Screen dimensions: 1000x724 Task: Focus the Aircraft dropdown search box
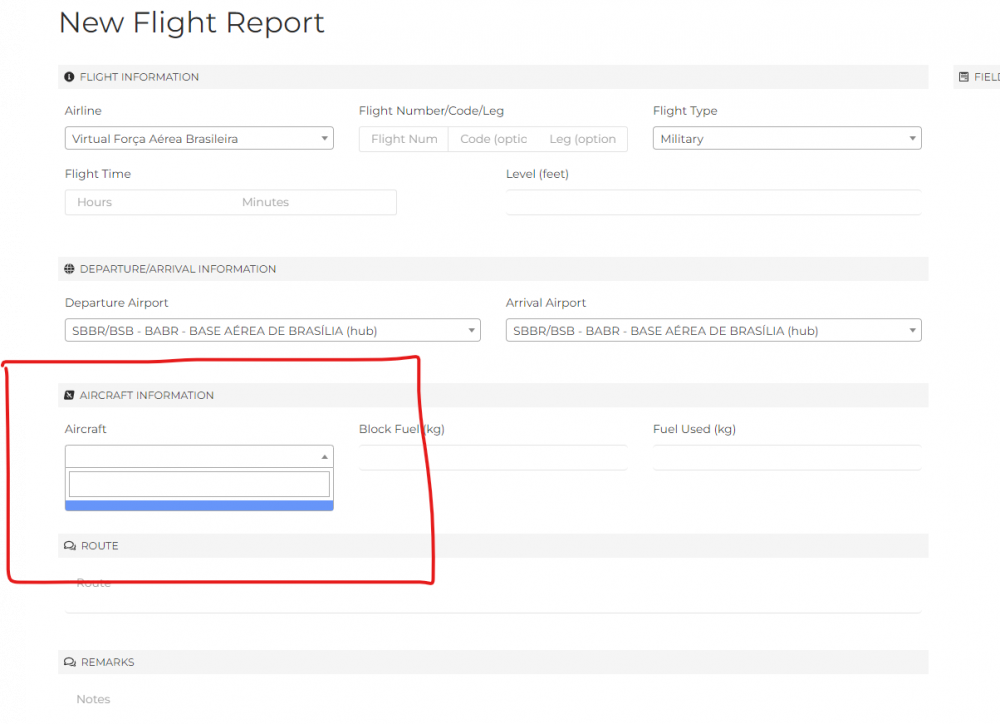(x=199, y=484)
